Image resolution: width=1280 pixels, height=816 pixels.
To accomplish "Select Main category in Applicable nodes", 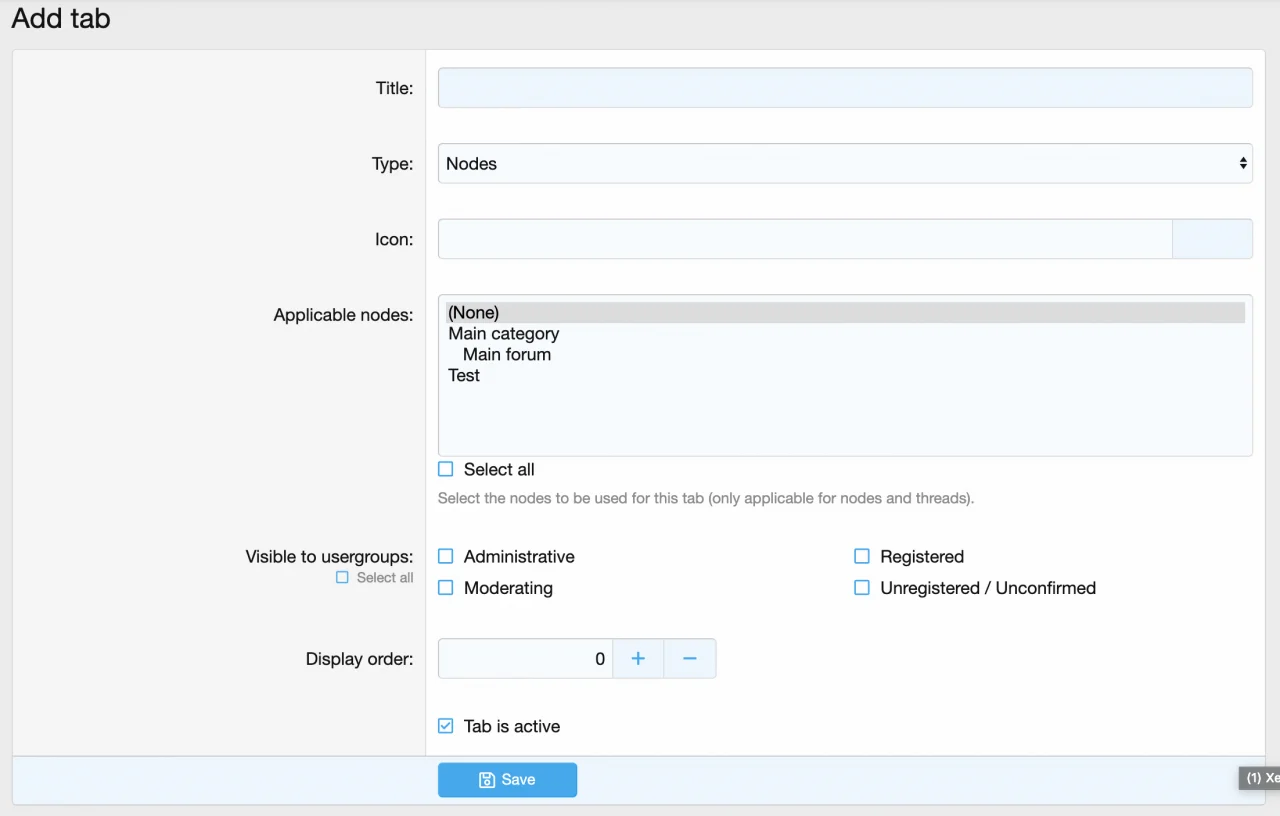I will 504,334.
